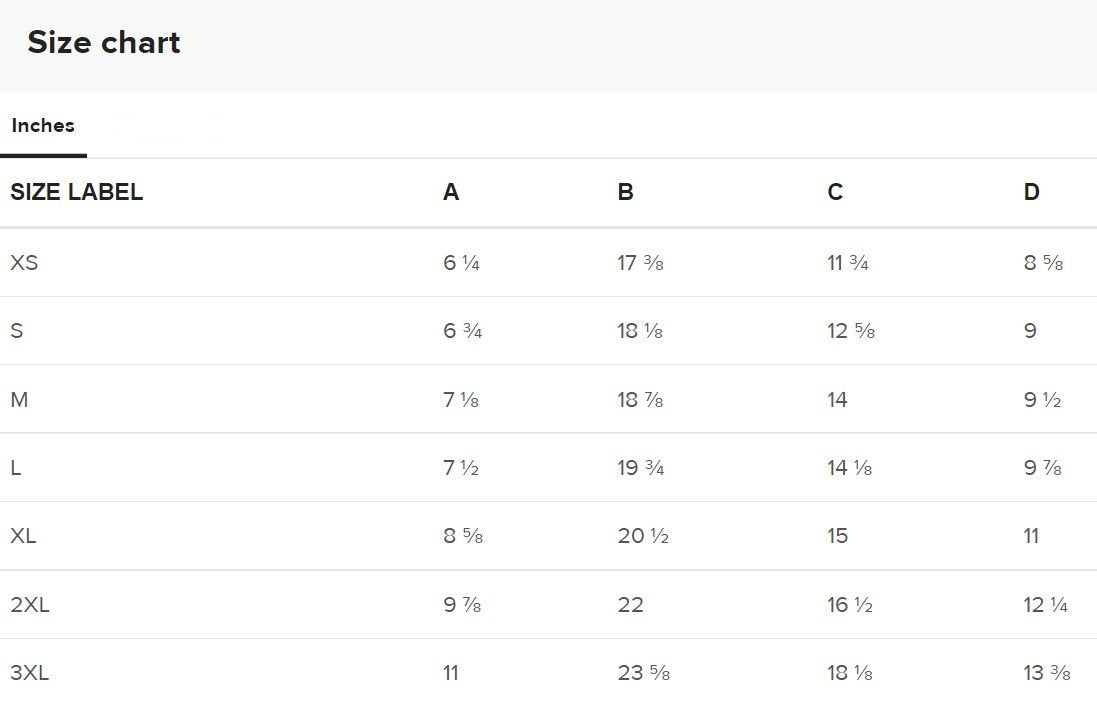Click column header D

coord(1031,192)
